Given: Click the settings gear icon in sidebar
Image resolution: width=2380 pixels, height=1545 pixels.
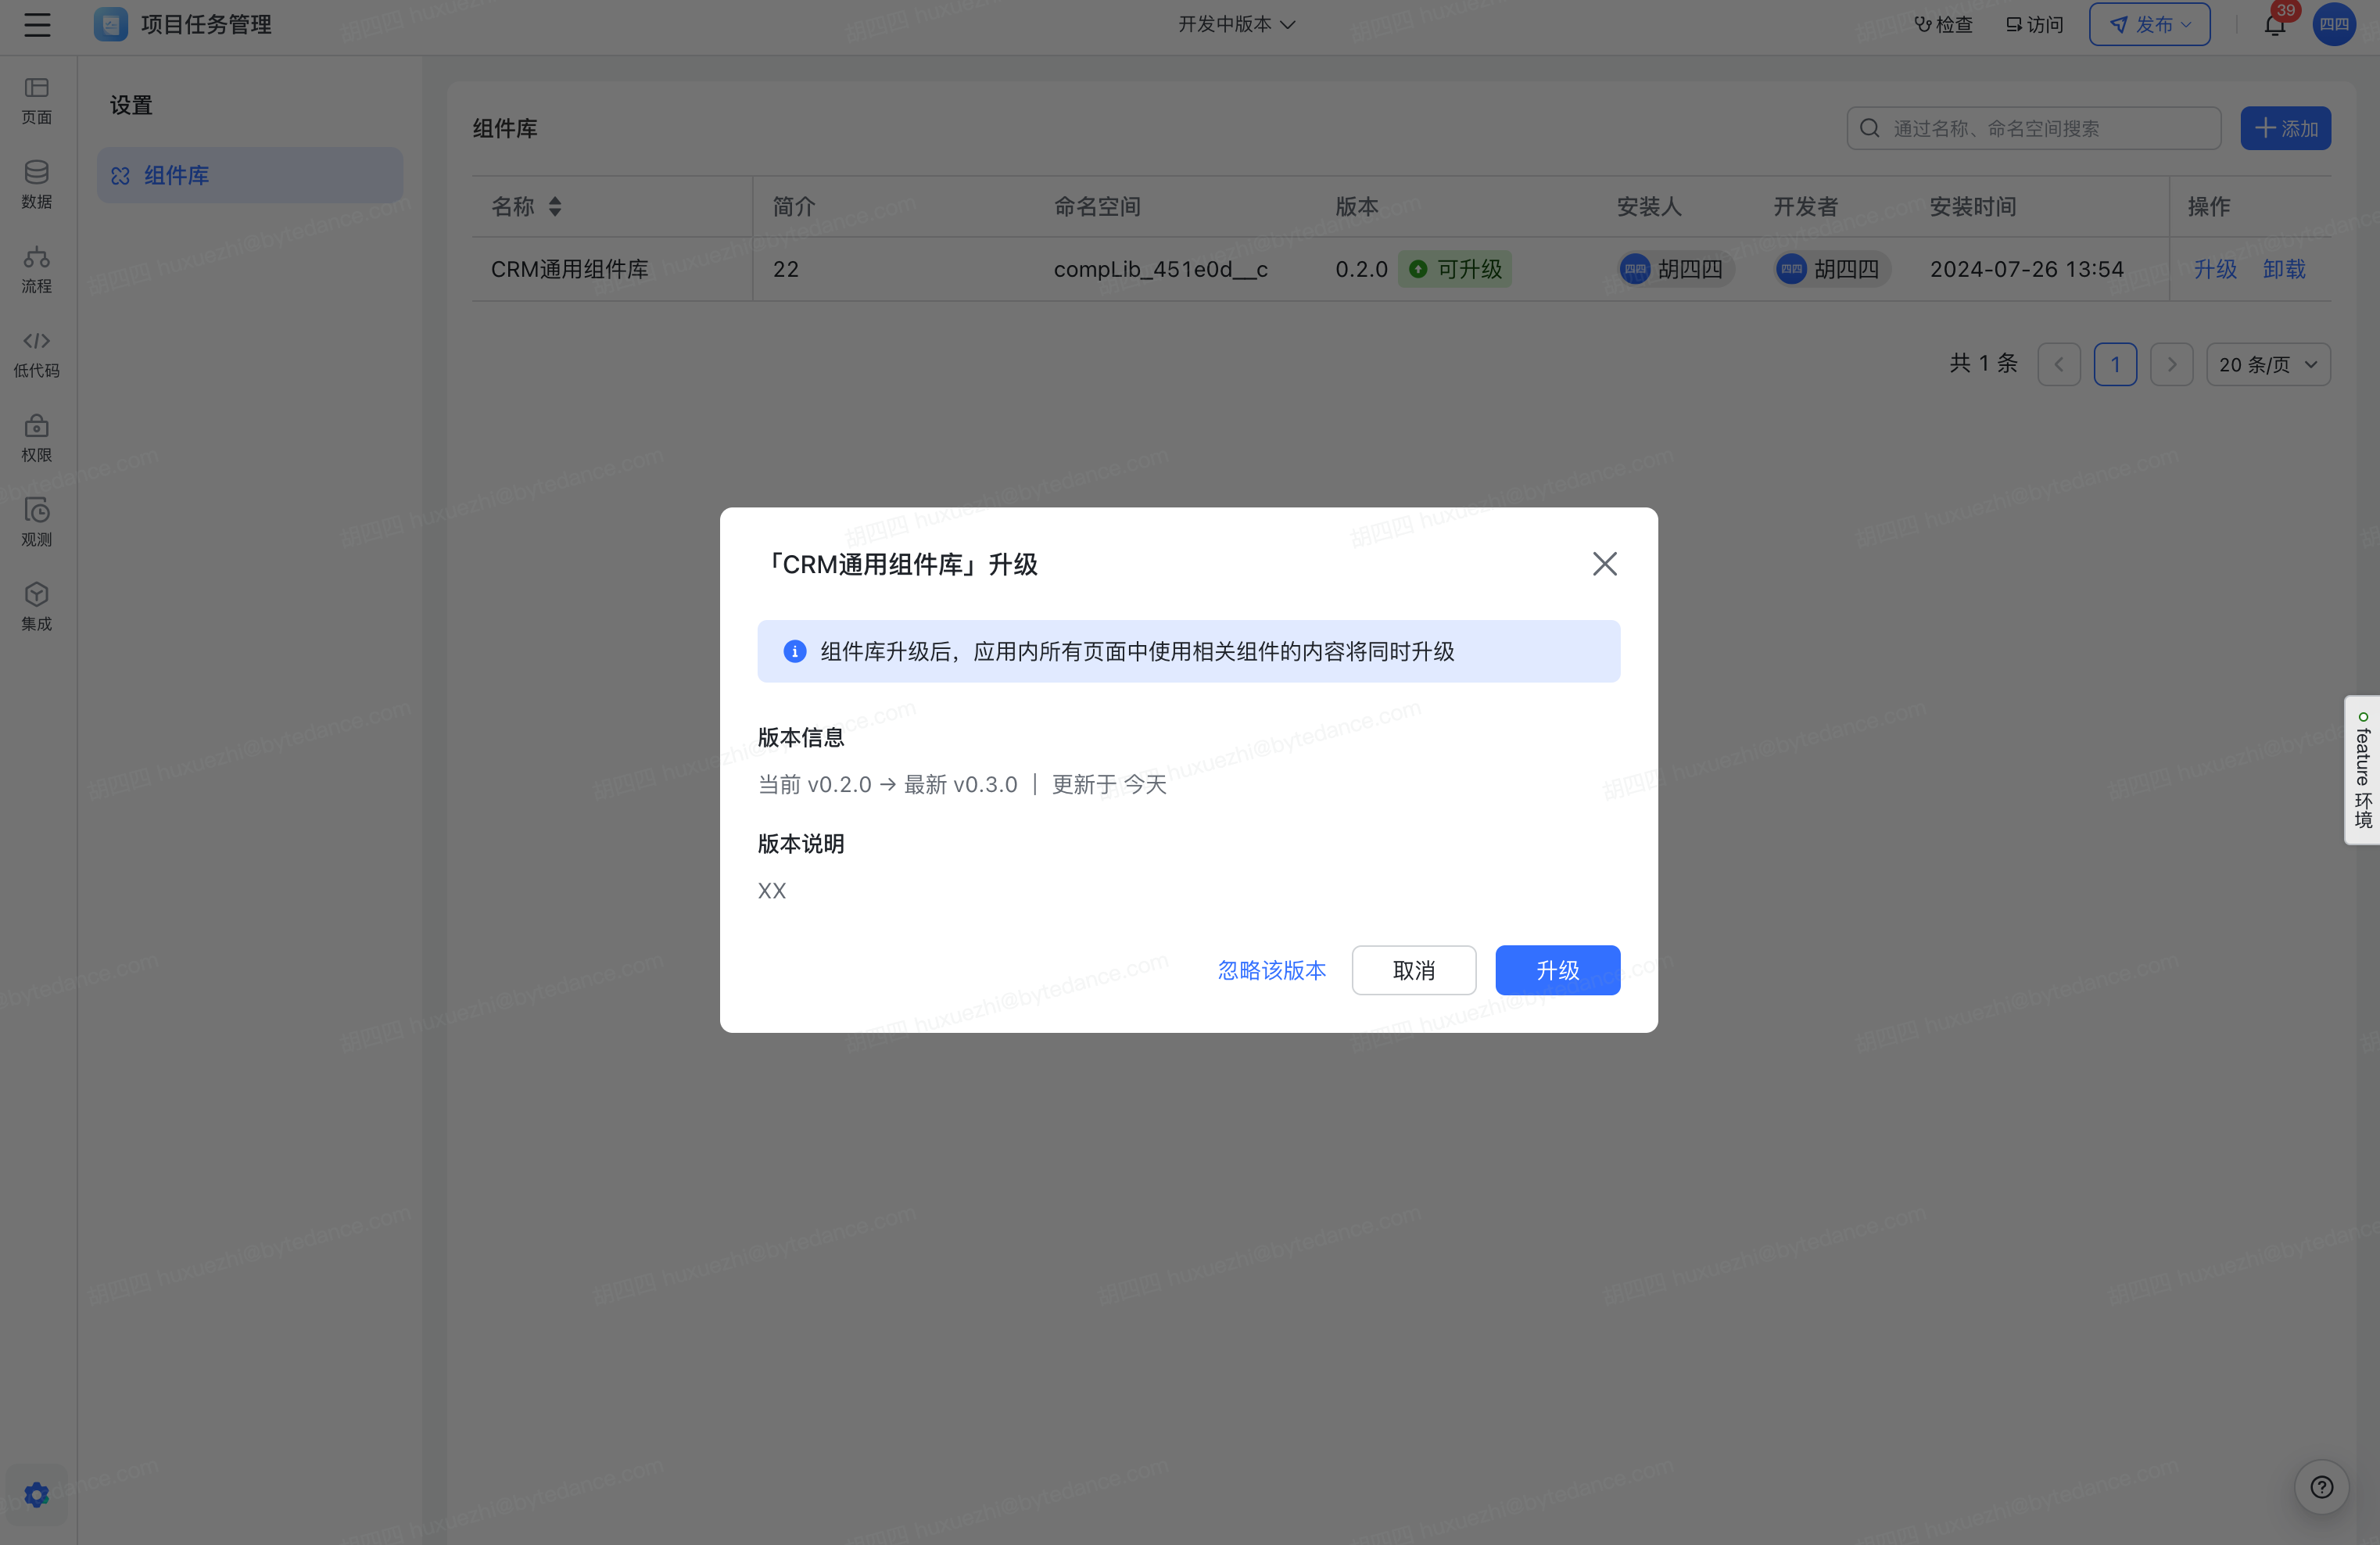Looking at the screenshot, I should coord(37,1494).
